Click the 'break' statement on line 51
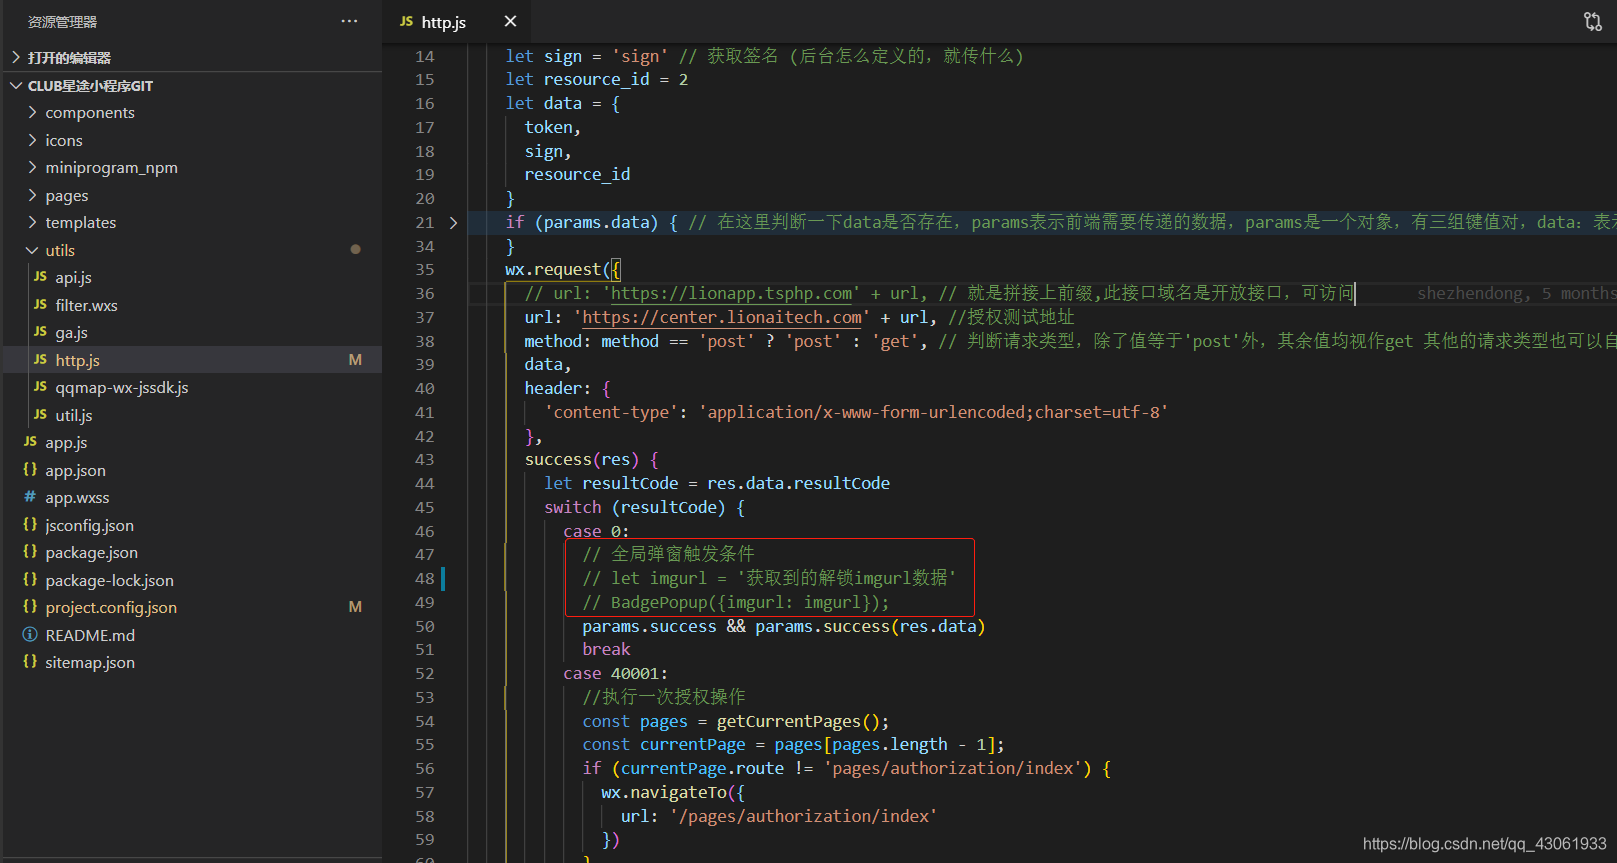1617x863 pixels. (x=606, y=649)
